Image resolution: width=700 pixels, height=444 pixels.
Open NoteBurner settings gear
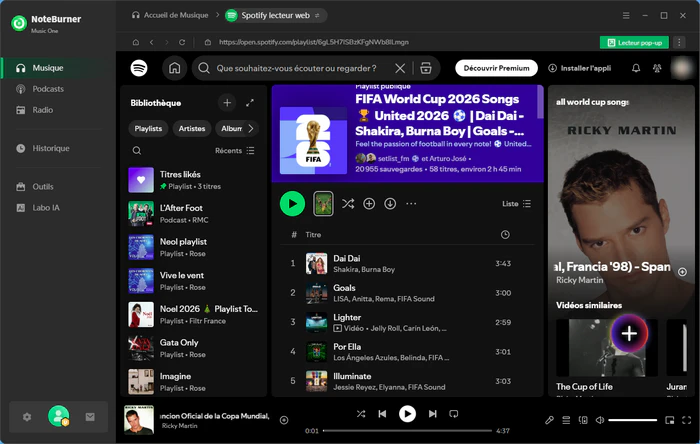tap(27, 417)
